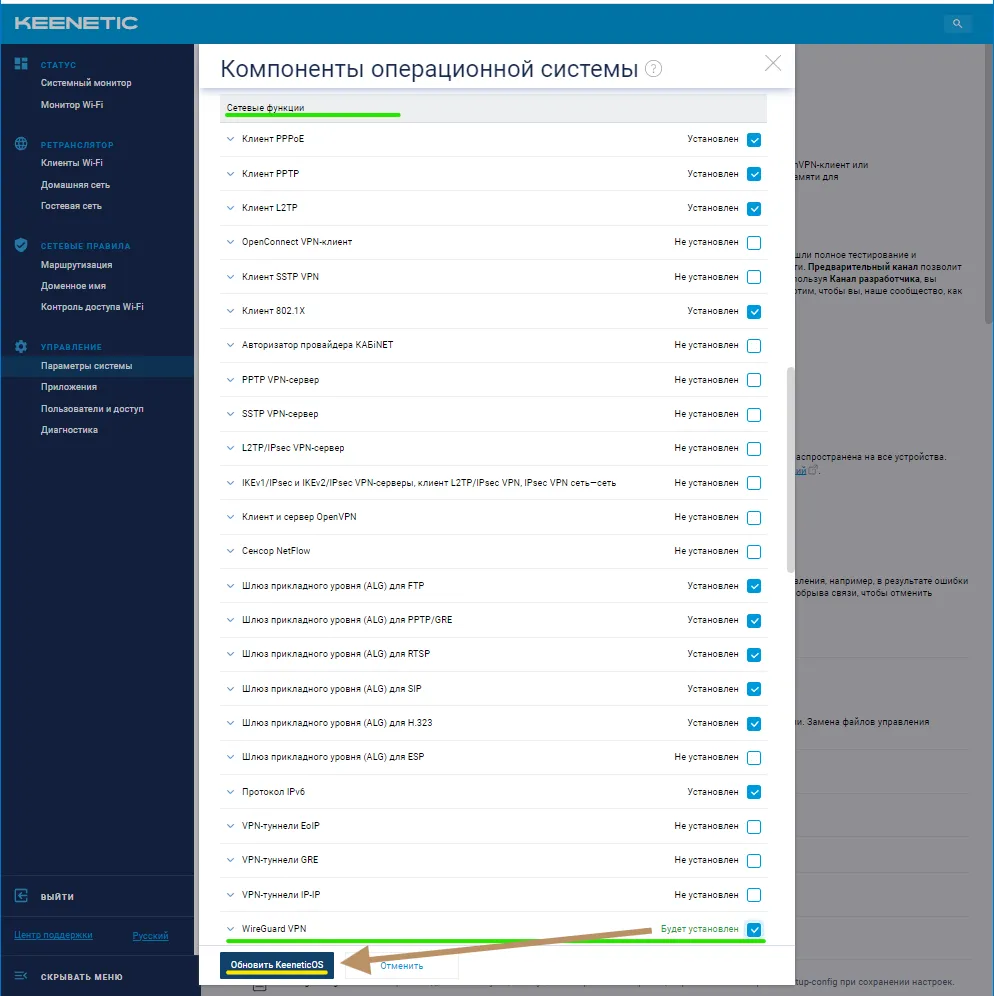Click the hide menu hamburger icon
The width and height of the screenshot is (994, 996).
(21, 976)
